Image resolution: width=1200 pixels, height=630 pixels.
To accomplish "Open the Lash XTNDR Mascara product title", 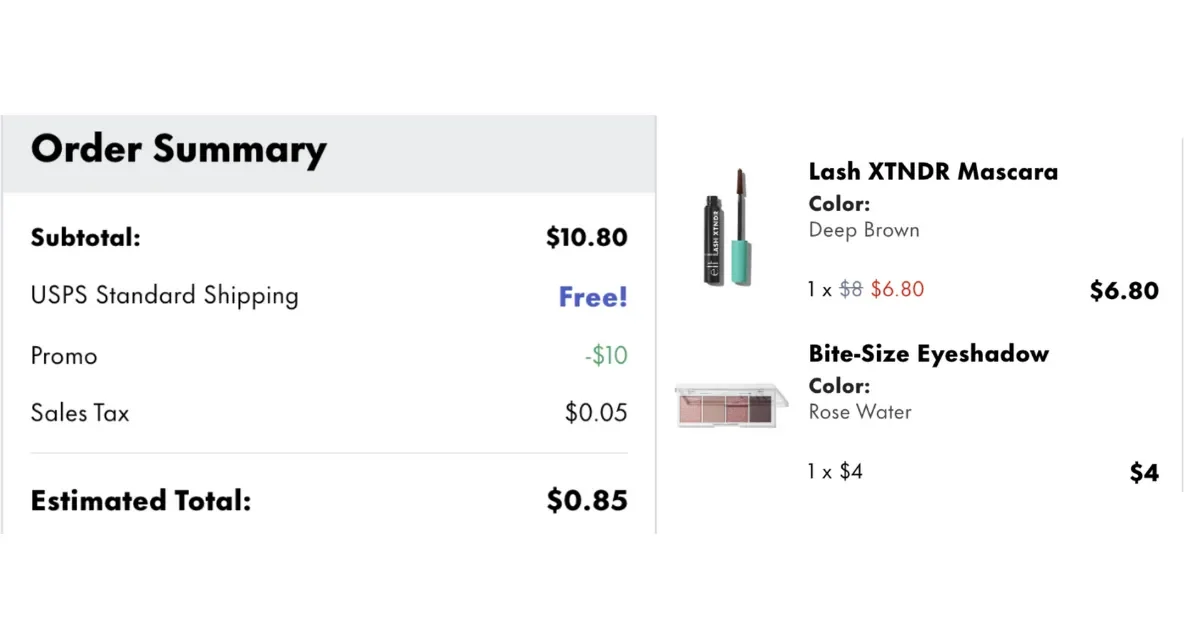I will 933,172.
